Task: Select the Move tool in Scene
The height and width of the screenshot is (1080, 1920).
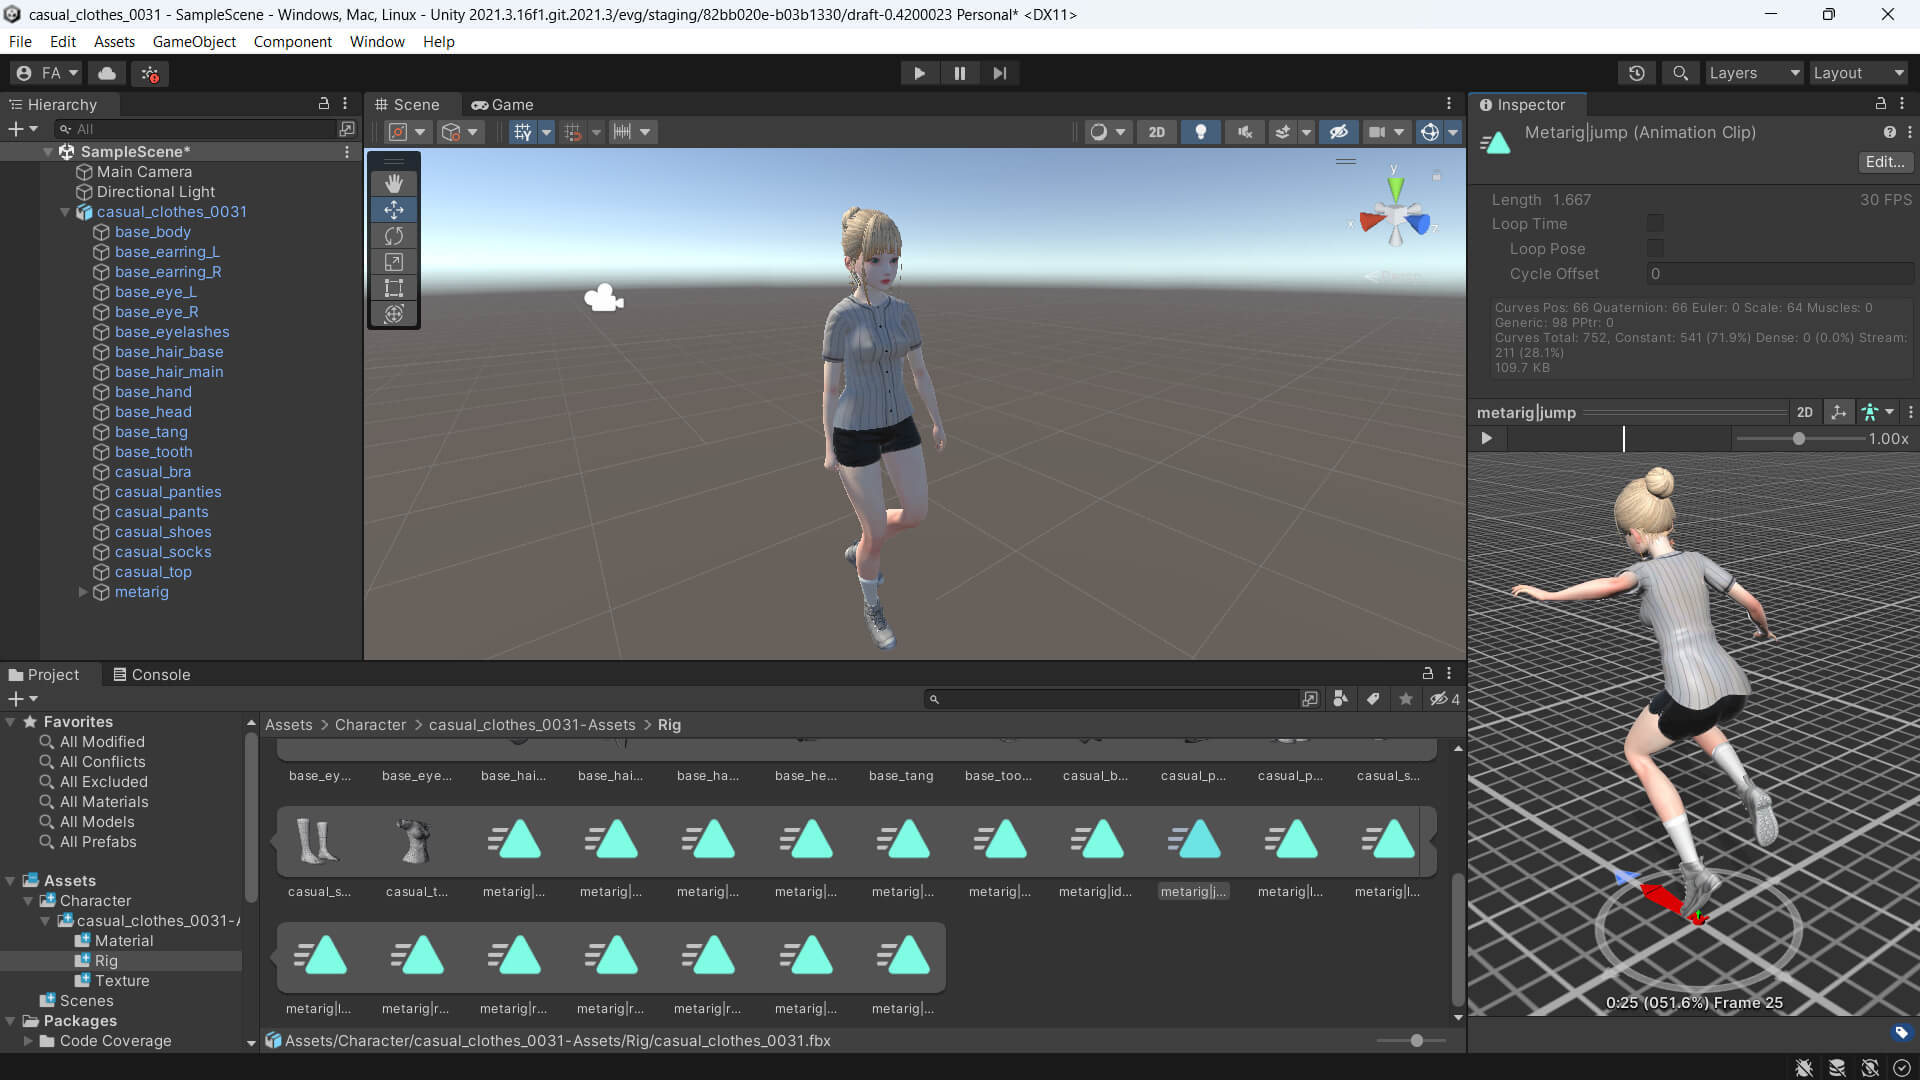Action: (x=394, y=210)
